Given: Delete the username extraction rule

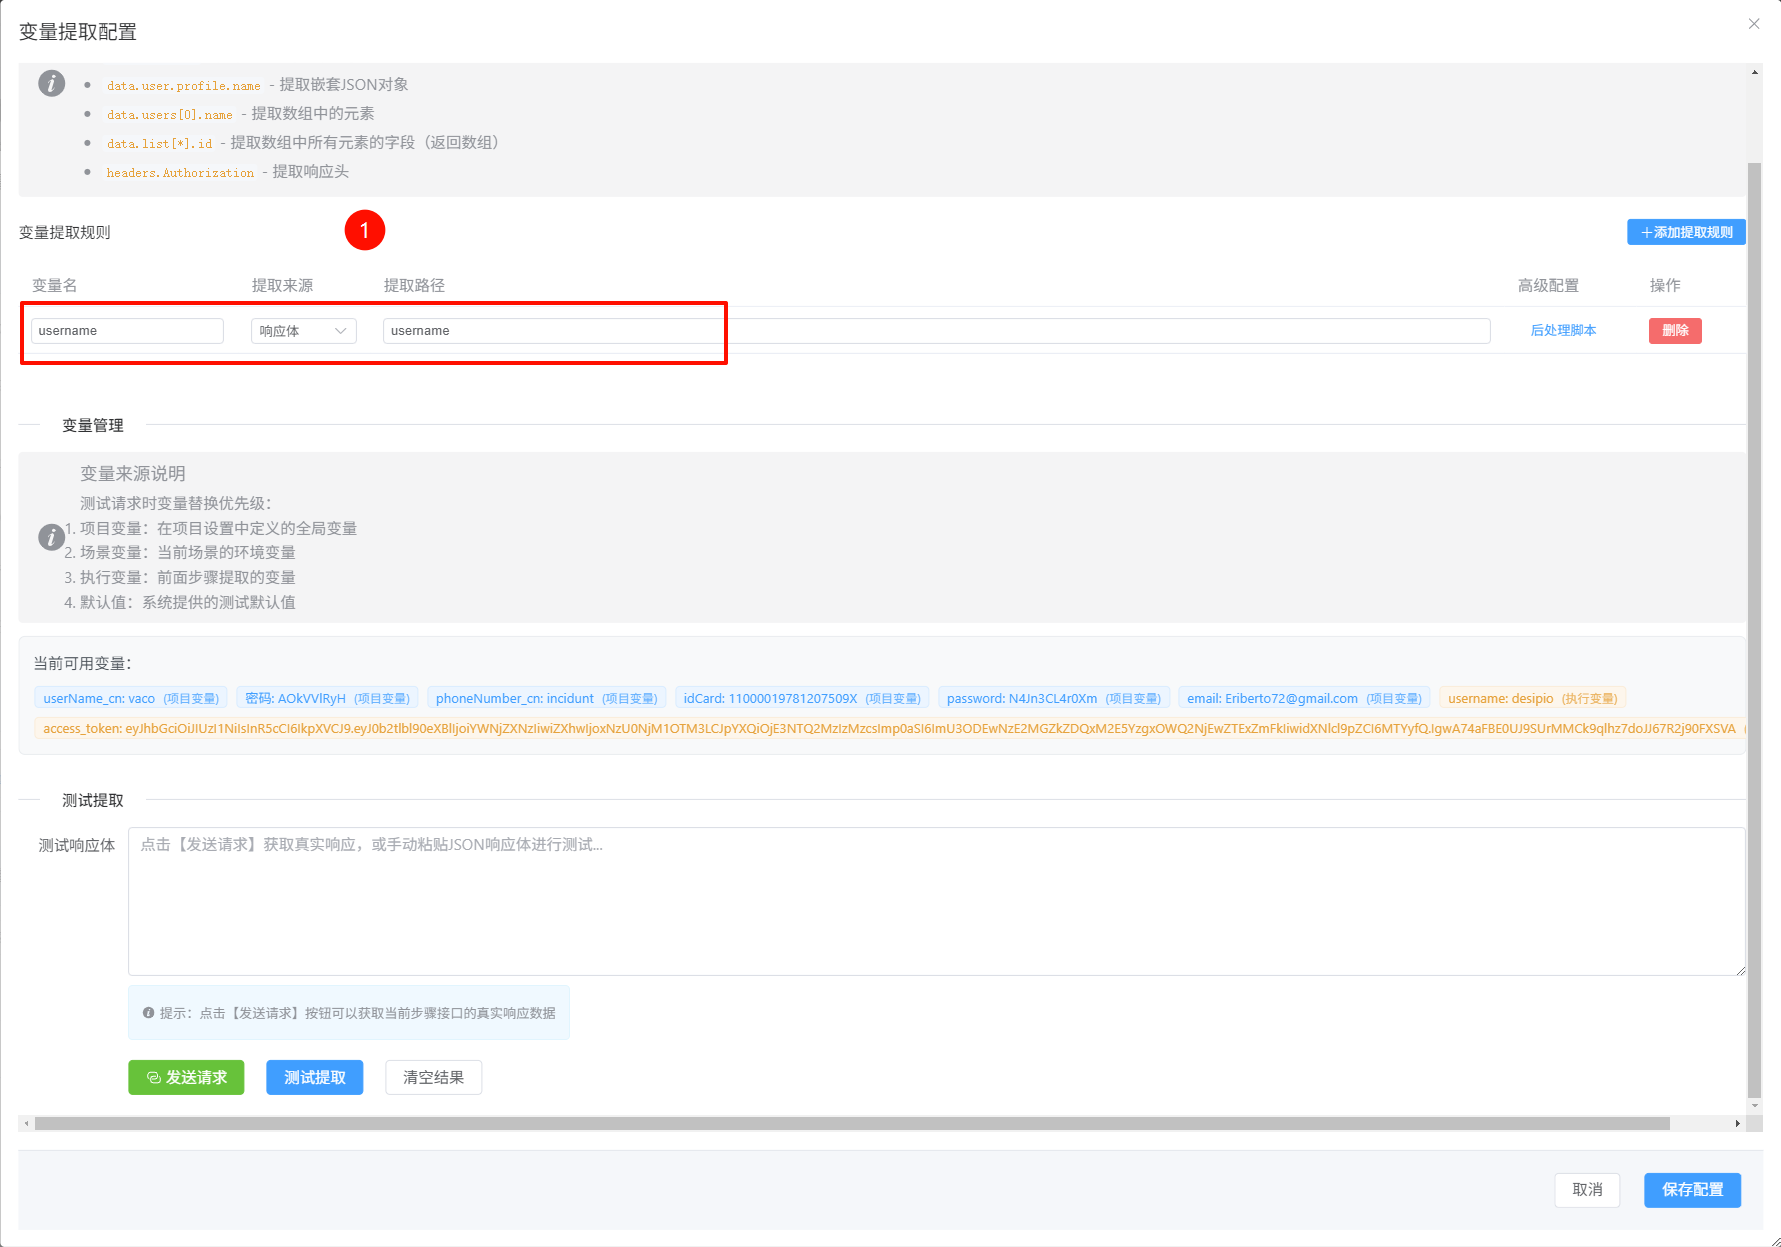Looking at the screenshot, I should pyautogui.click(x=1675, y=331).
